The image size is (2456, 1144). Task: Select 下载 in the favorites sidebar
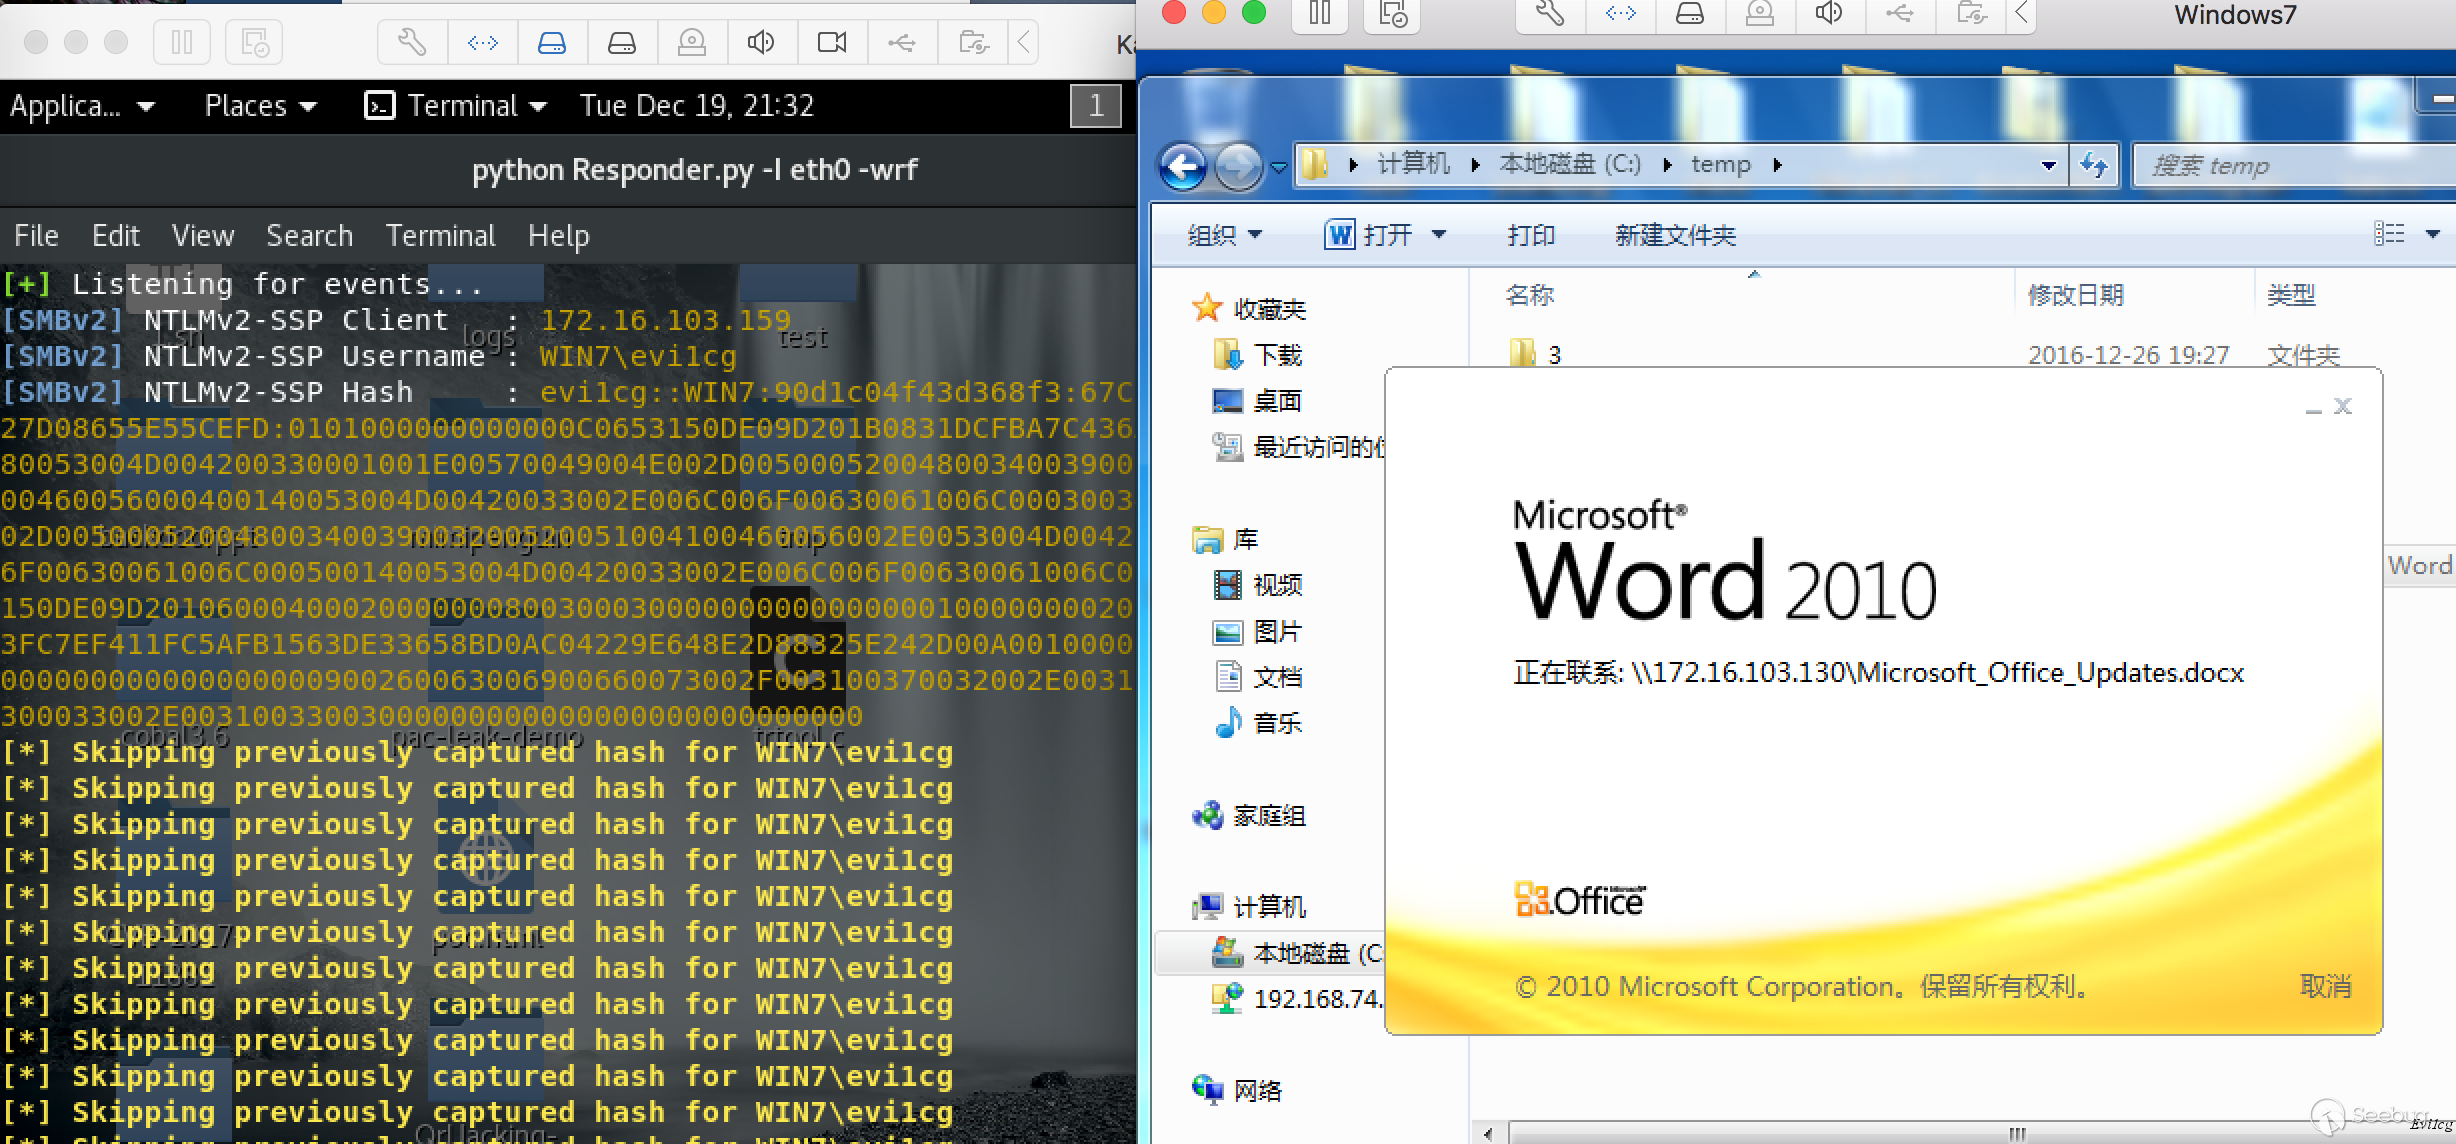click(1276, 355)
